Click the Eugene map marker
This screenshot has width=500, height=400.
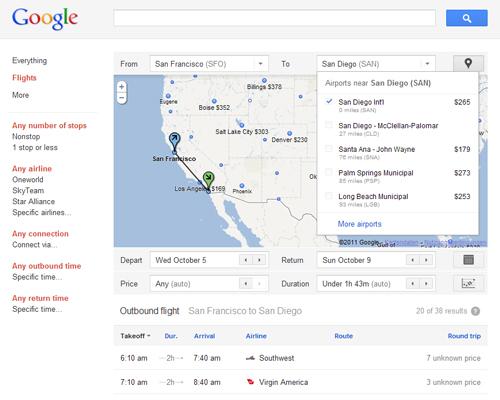[x=168, y=96]
